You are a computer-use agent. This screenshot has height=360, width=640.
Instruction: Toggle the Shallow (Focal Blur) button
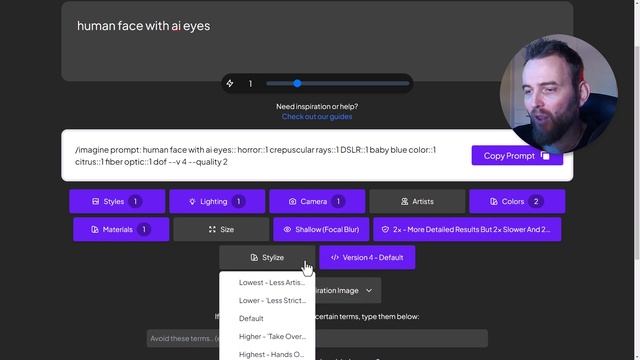[321, 229]
